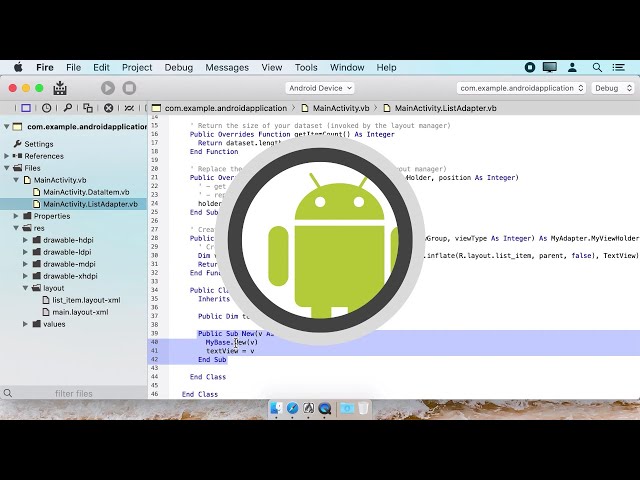Image resolution: width=640 pixels, height=480 pixels.
Task: Open Spotlight search in menu bar
Action: tap(597, 67)
